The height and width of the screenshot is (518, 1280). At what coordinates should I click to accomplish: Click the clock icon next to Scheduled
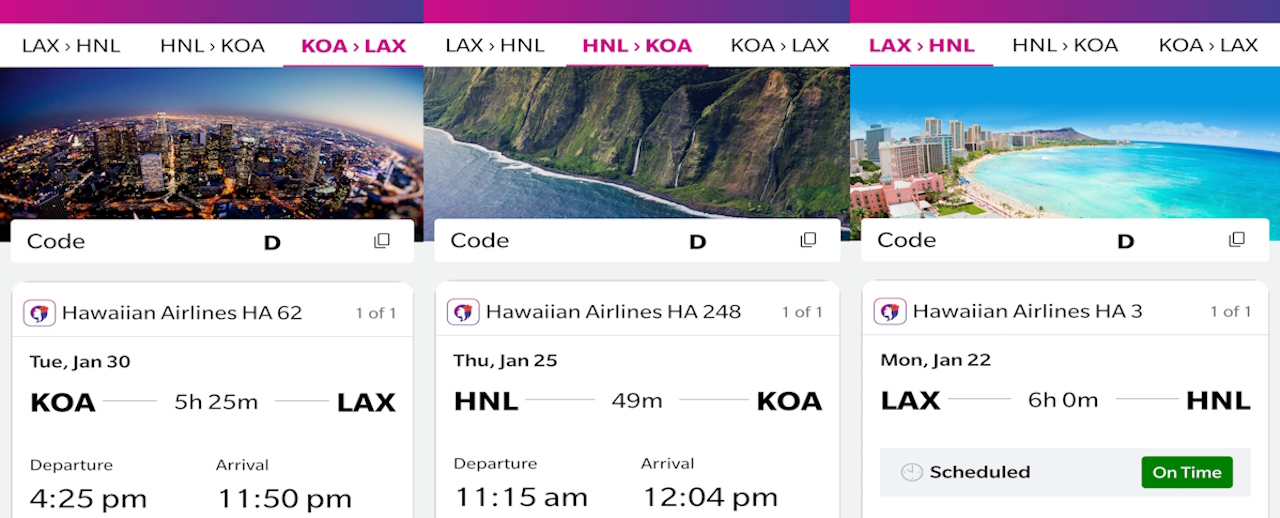coord(911,472)
